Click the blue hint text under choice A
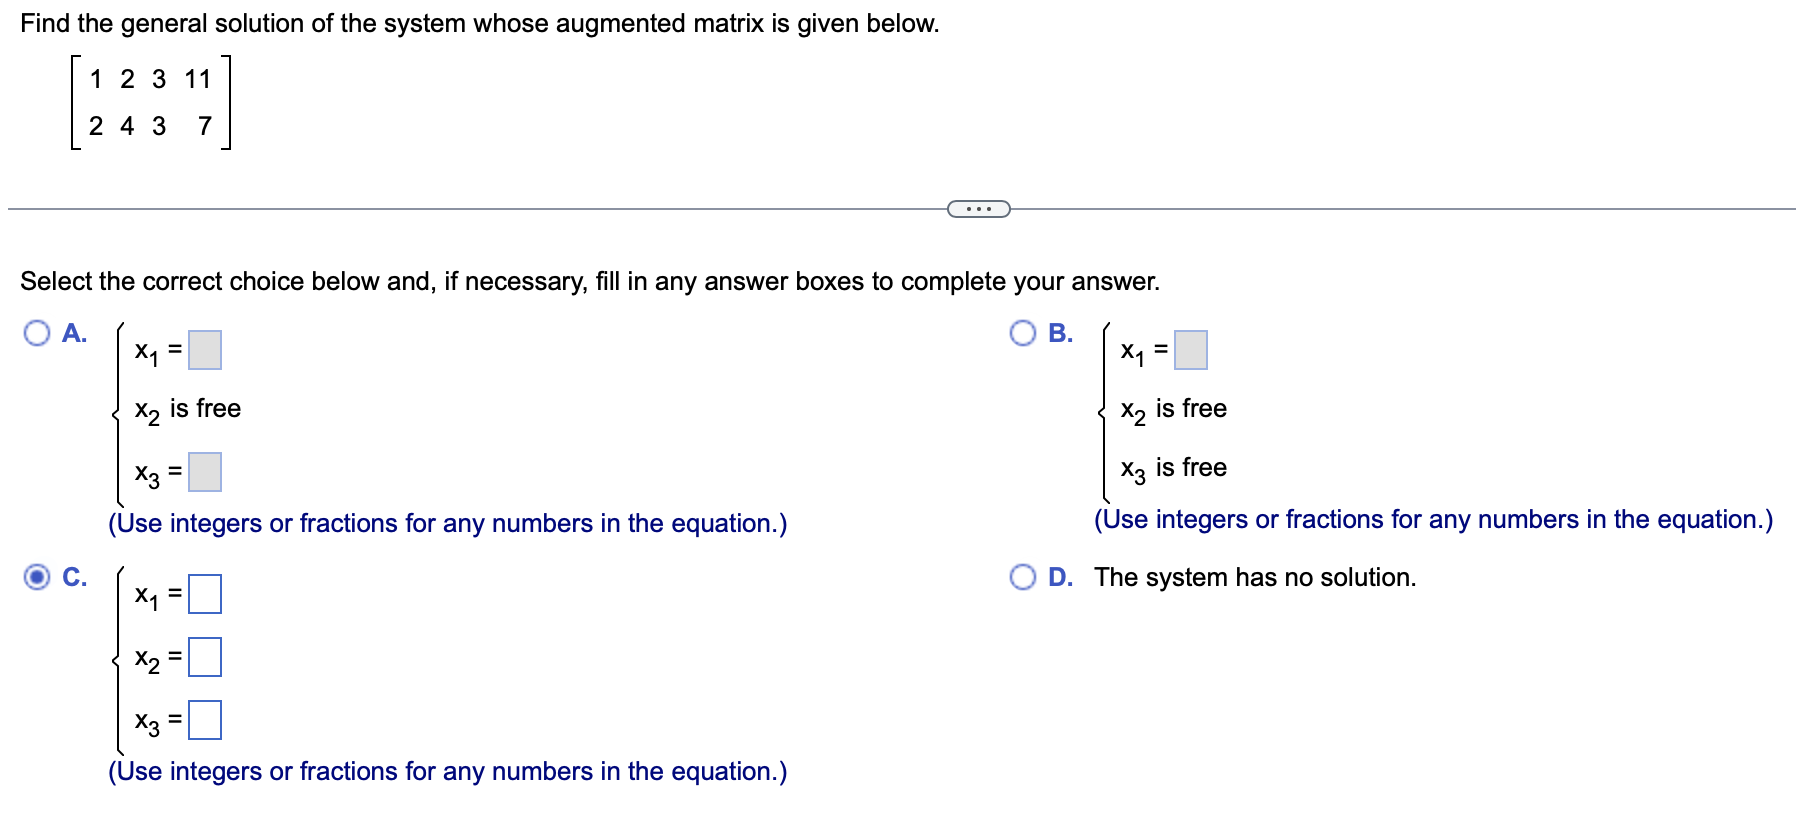The height and width of the screenshot is (832, 1796). tap(447, 523)
